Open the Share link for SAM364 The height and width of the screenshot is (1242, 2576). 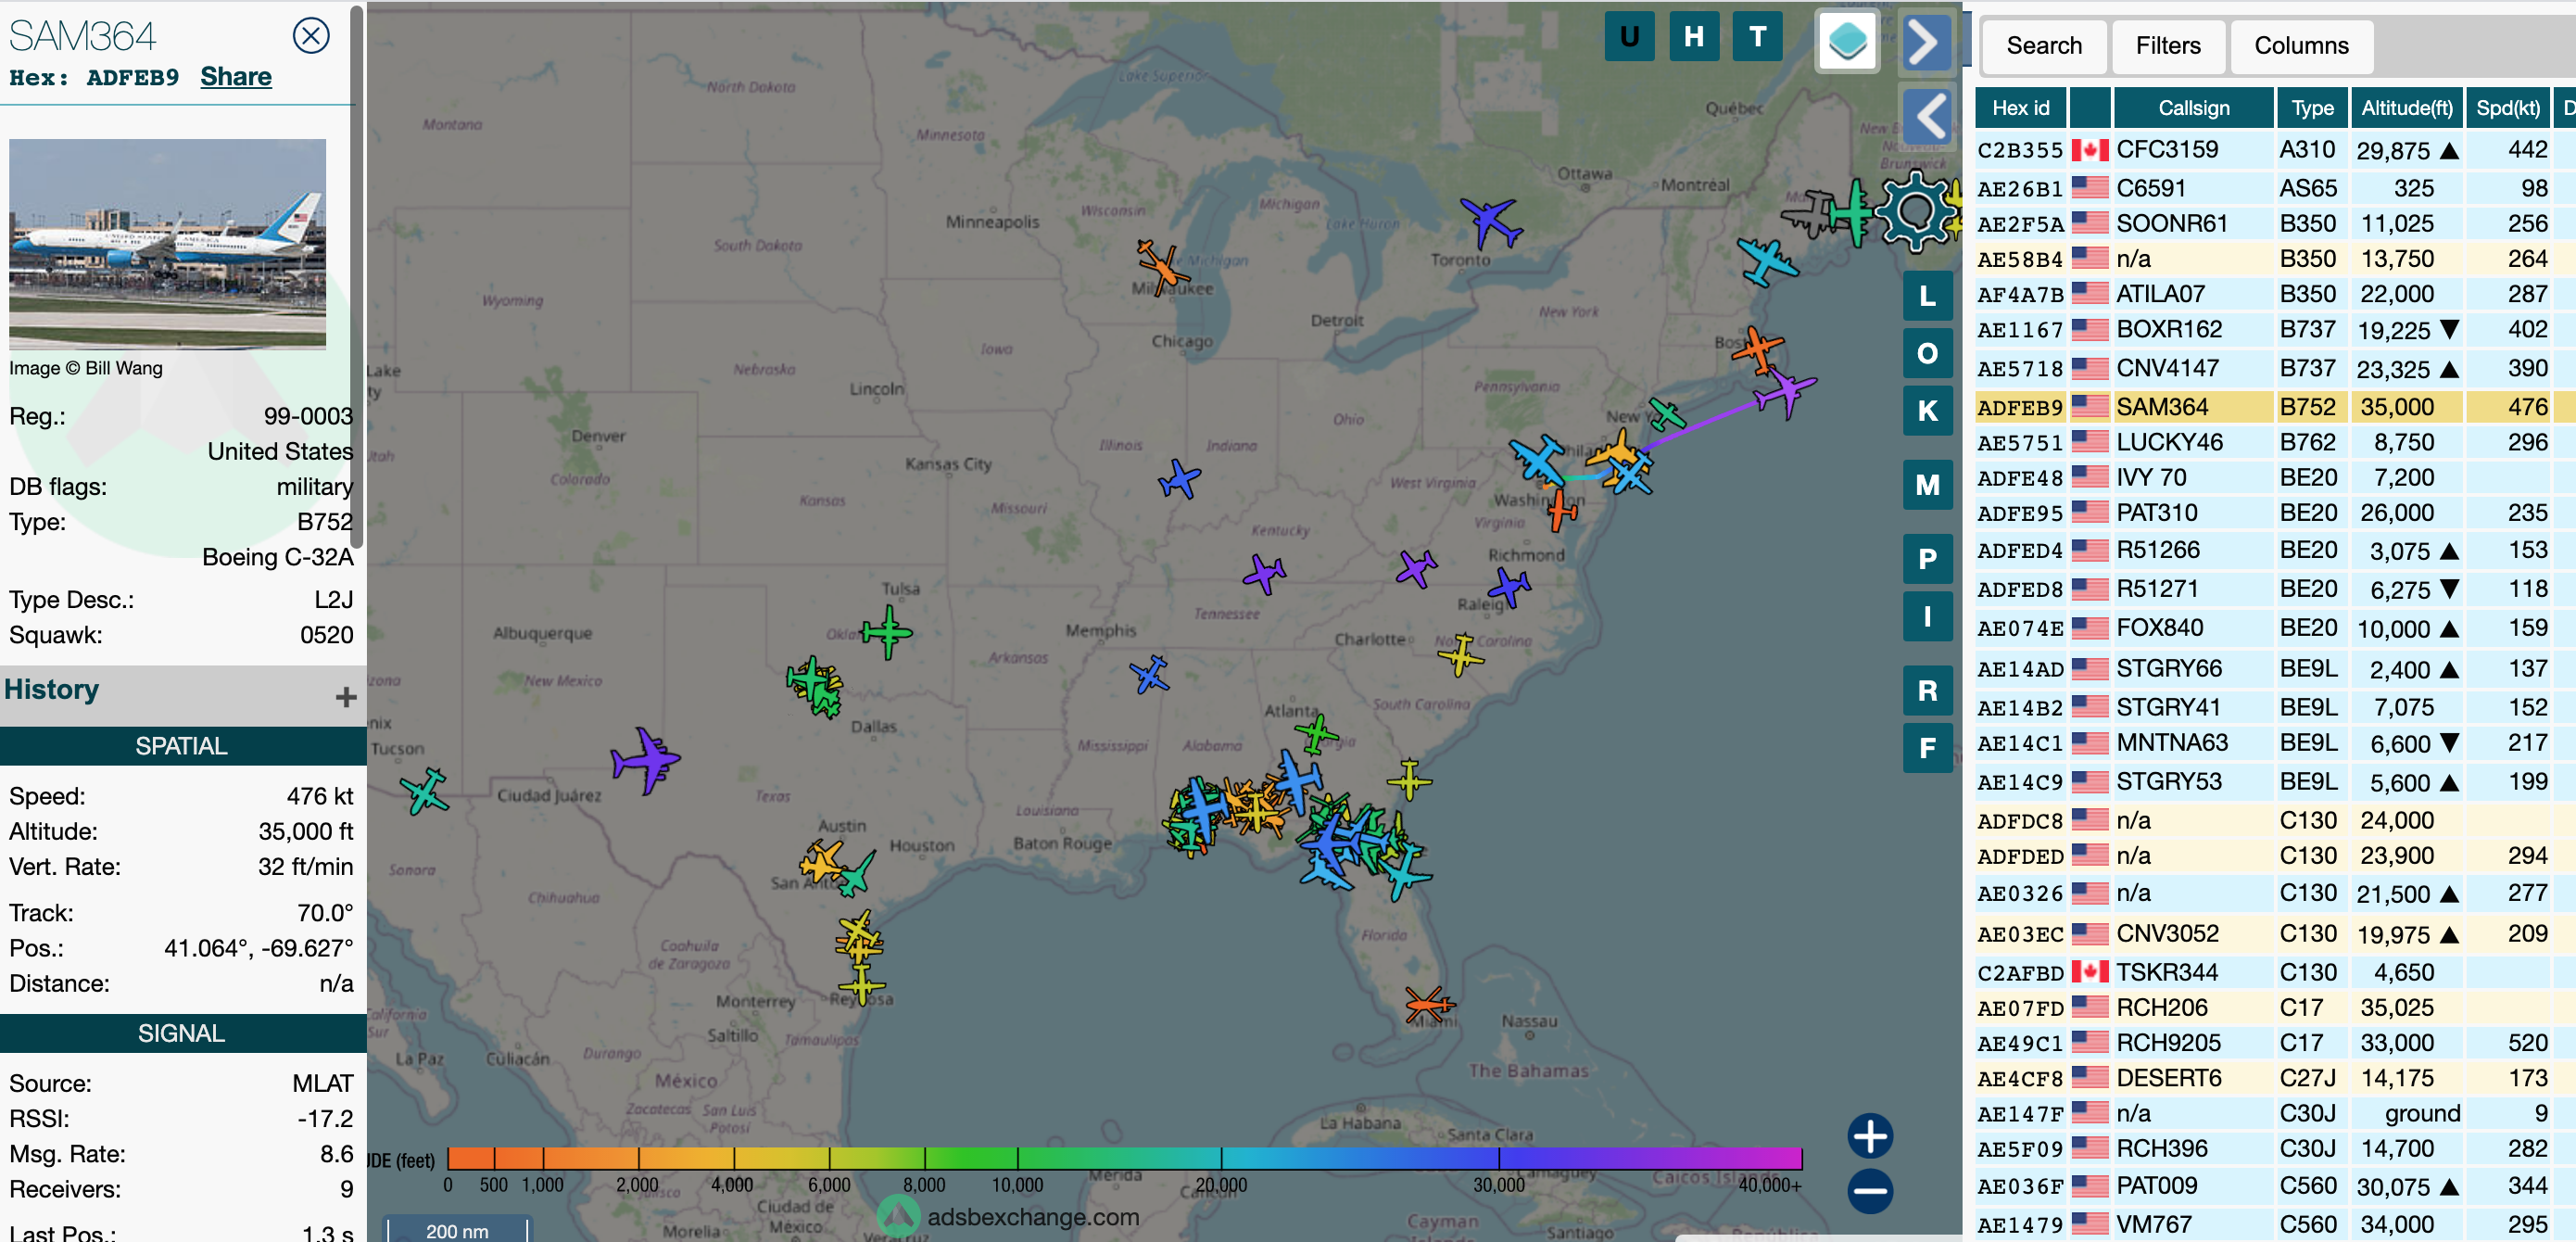[x=236, y=77]
